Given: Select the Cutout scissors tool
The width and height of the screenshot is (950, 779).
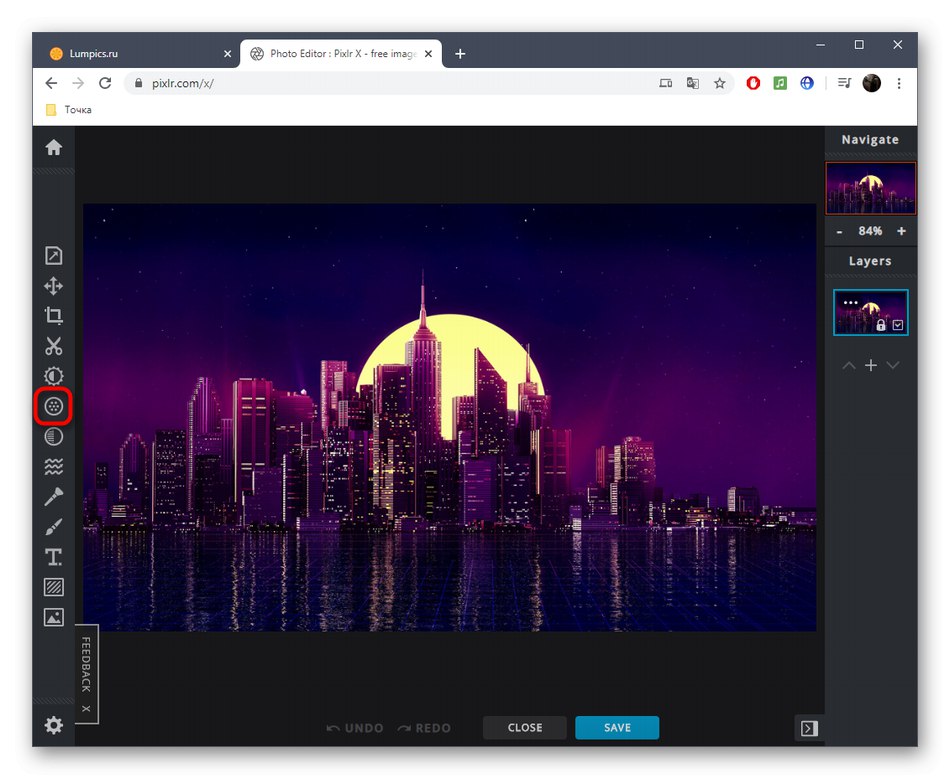Looking at the screenshot, I should coord(53,346).
